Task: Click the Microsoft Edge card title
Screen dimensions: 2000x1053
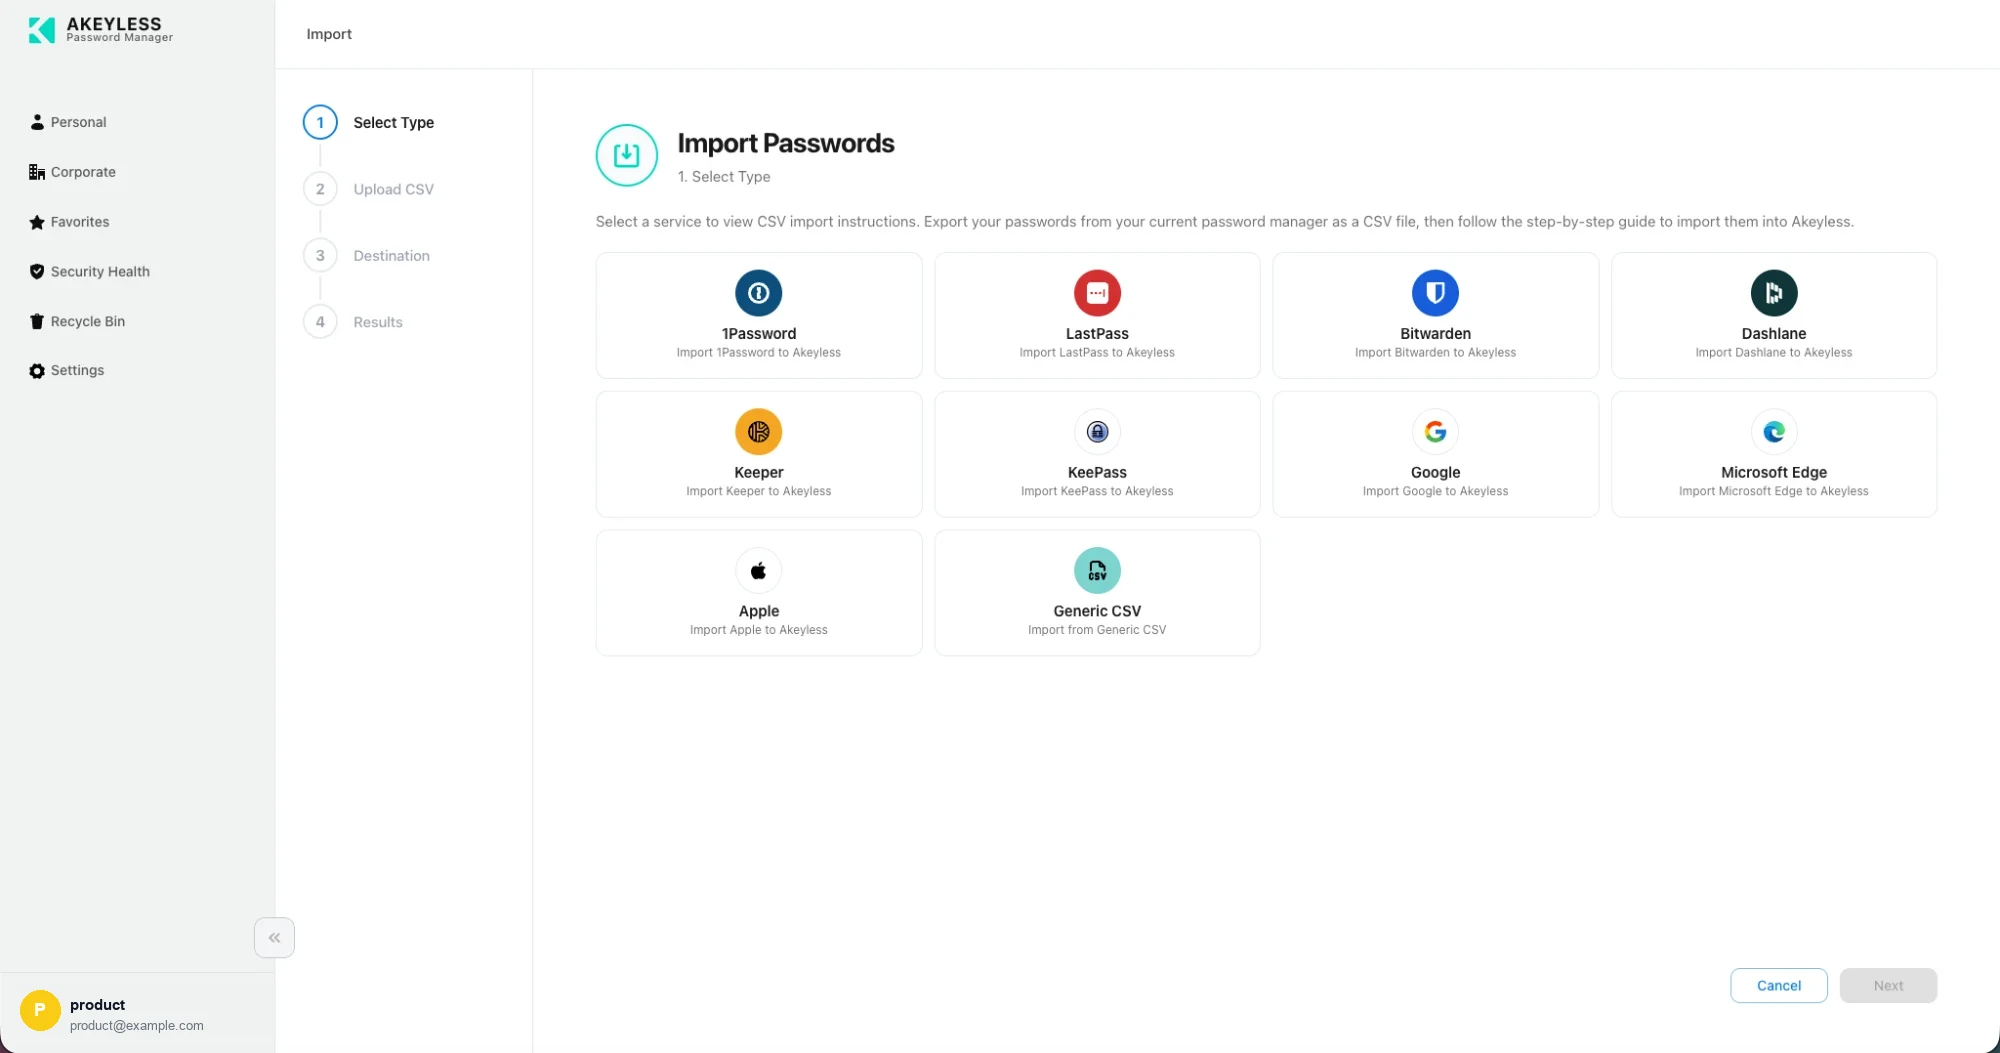Action: (1773, 473)
